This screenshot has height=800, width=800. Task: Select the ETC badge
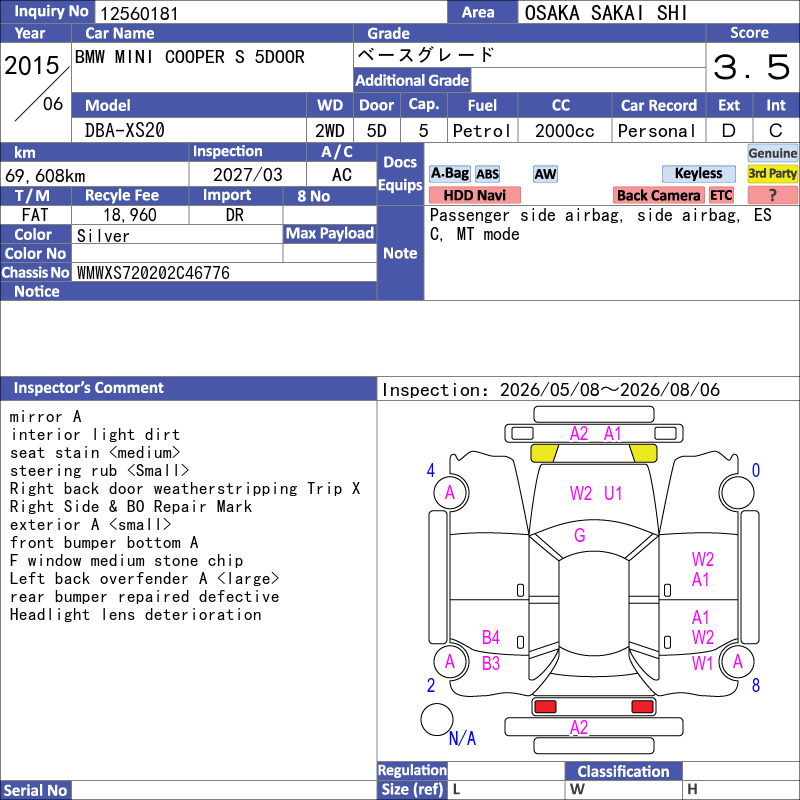(x=721, y=195)
